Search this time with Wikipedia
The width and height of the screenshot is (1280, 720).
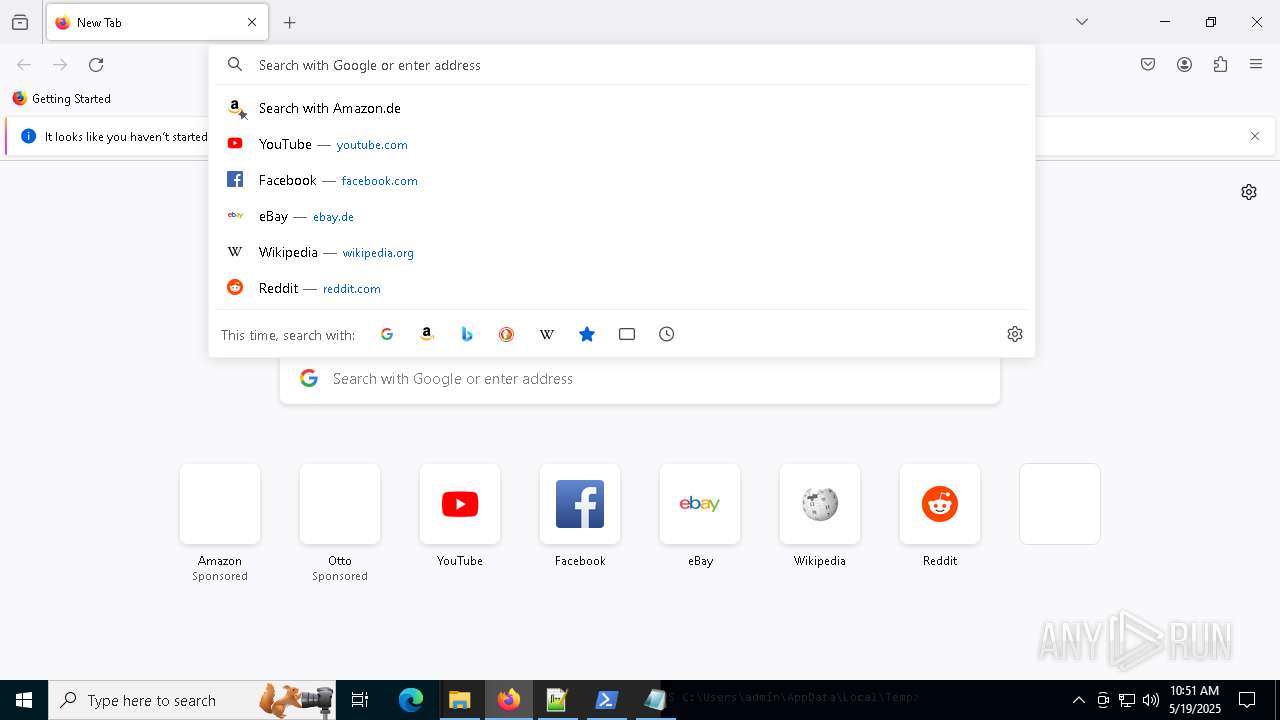(x=547, y=334)
